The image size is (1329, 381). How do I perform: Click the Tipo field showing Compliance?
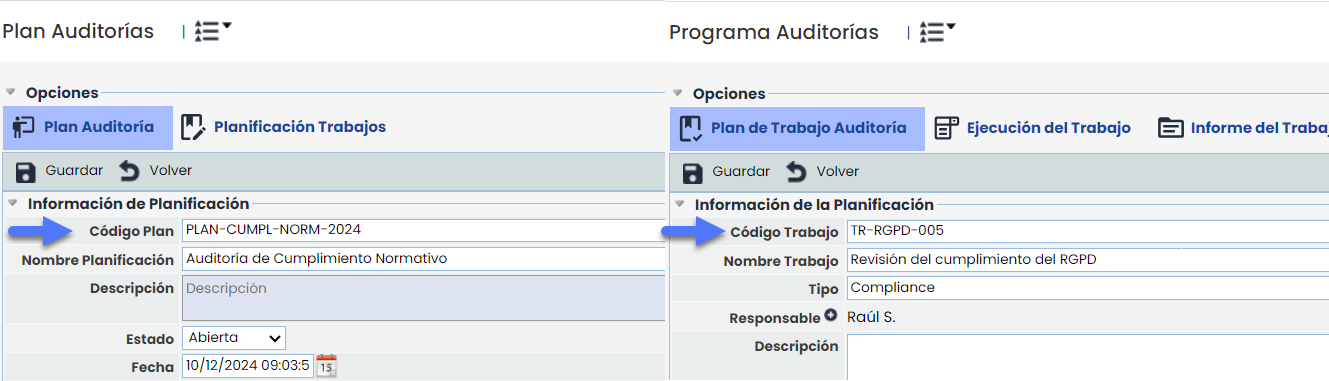click(1088, 288)
